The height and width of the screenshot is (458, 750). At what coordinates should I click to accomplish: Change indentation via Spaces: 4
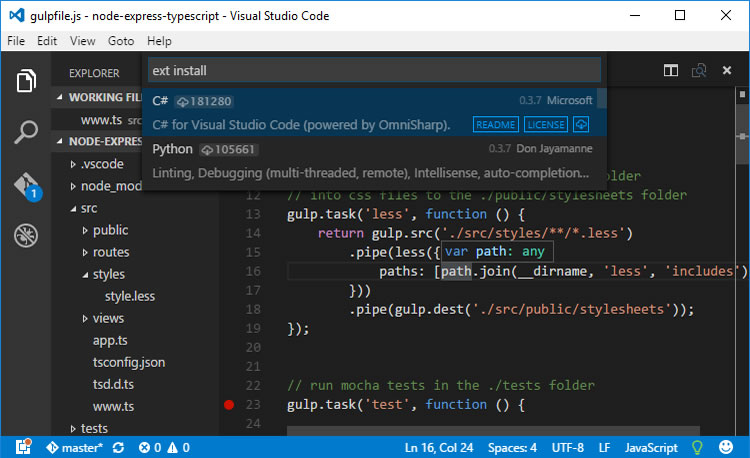point(512,448)
